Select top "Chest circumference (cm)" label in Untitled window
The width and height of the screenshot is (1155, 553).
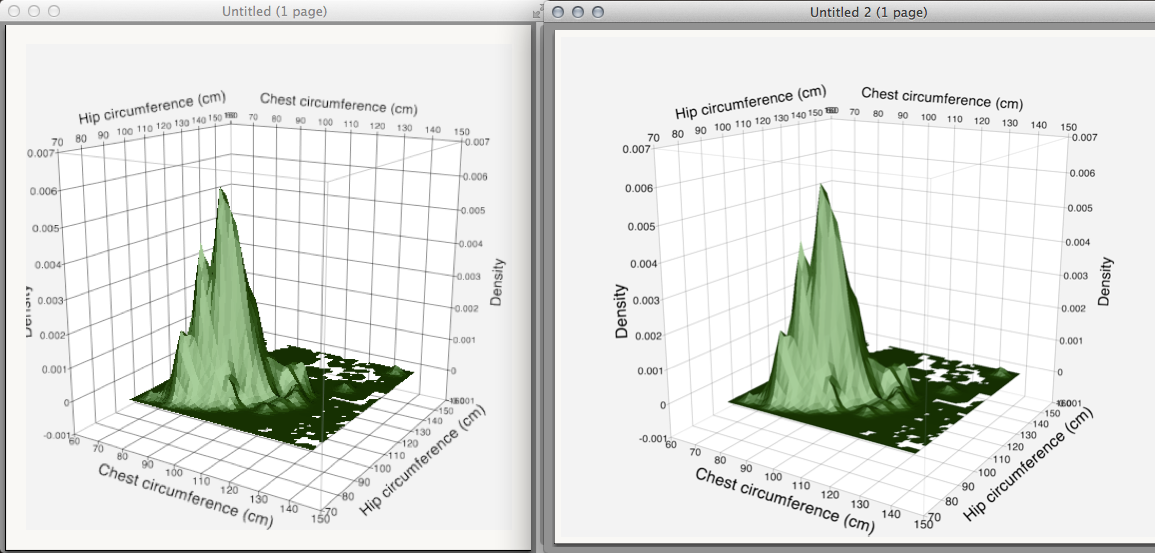click(x=339, y=104)
